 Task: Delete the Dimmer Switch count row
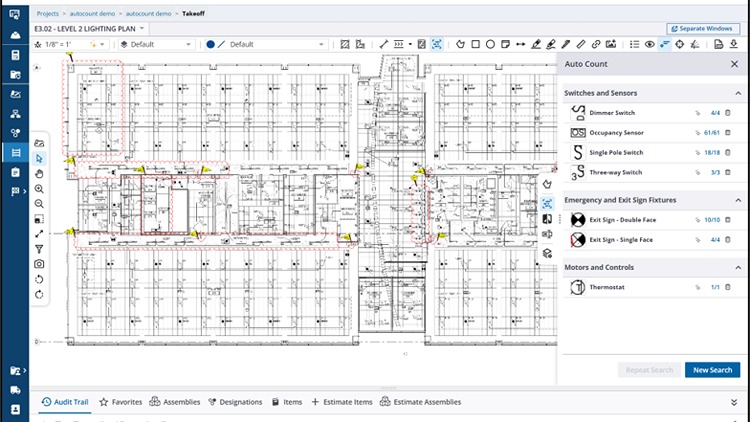pyautogui.click(x=728, y=113)
